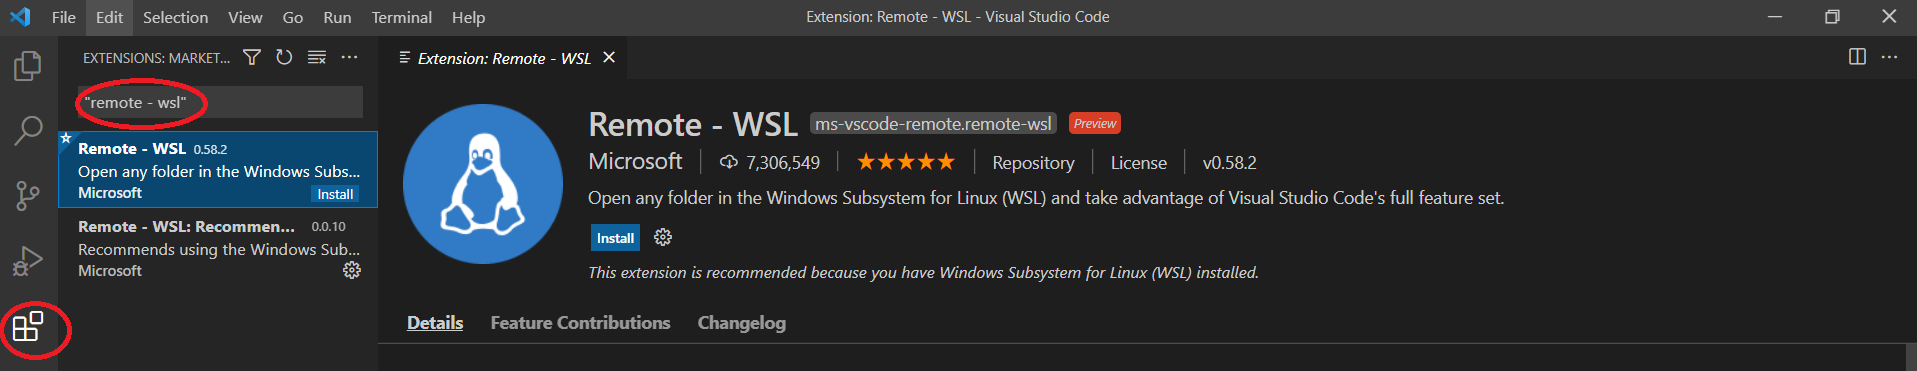The image size is (1917, 371).
Task: Open the Search view in activity bar
Action: tap(28, 131)
